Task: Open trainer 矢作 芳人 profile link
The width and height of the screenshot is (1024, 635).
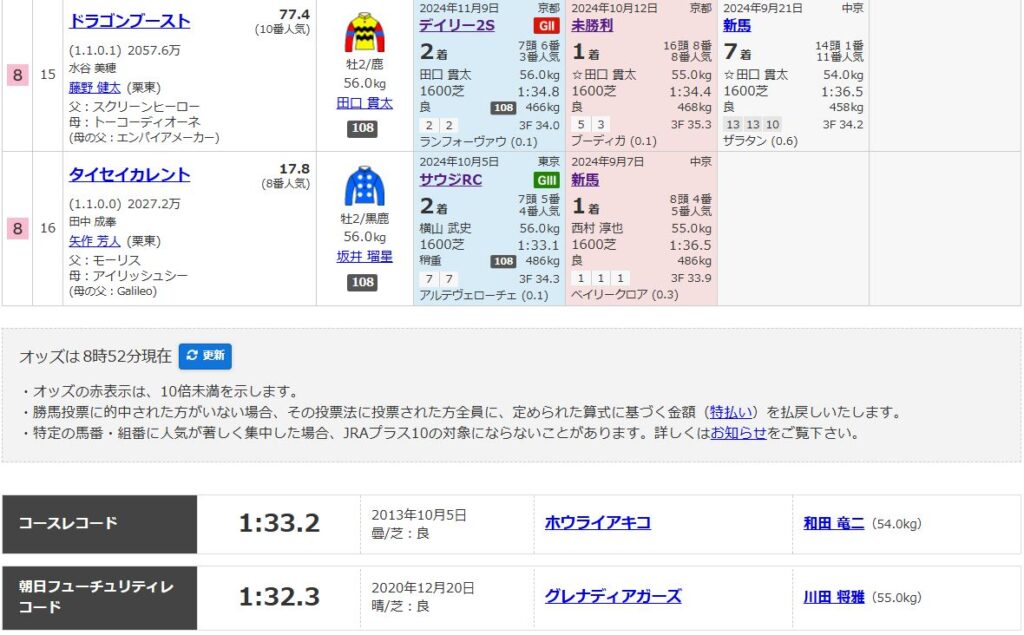Action: (94, 241)
